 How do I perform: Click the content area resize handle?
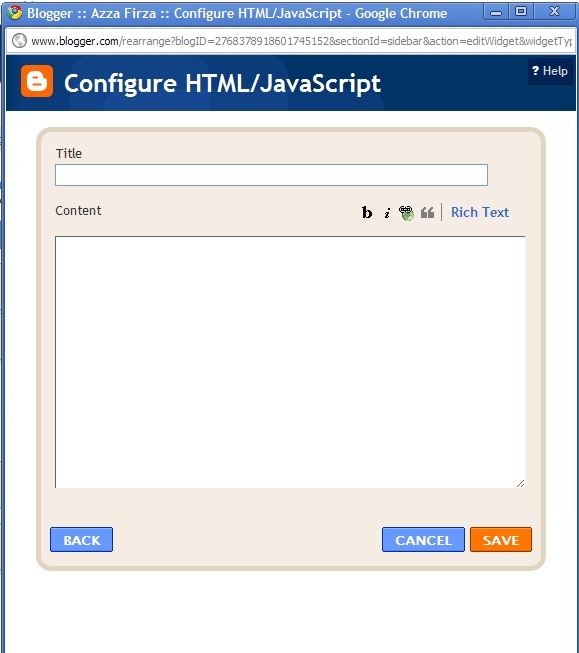coord(520,484)
